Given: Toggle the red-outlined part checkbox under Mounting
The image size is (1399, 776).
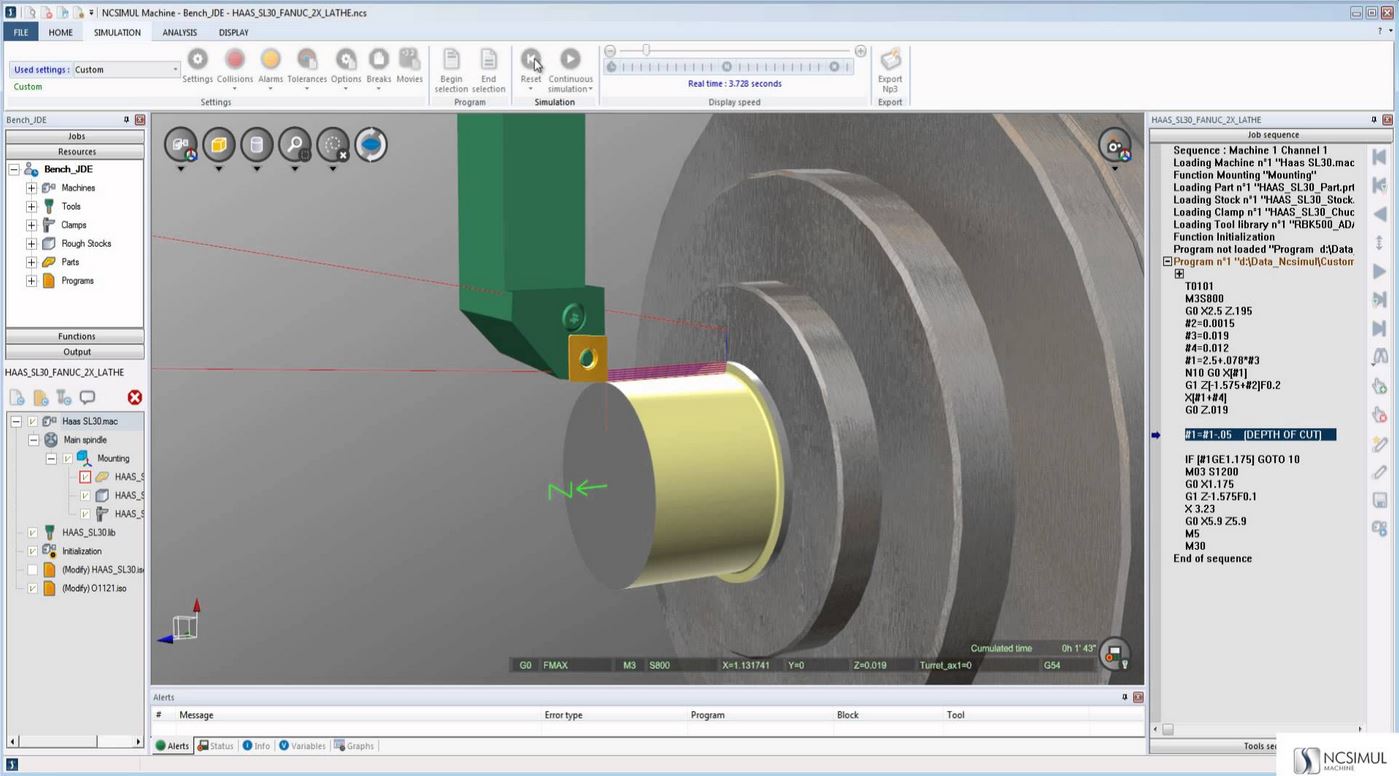Looking at the screenshot, I should 85,477.
